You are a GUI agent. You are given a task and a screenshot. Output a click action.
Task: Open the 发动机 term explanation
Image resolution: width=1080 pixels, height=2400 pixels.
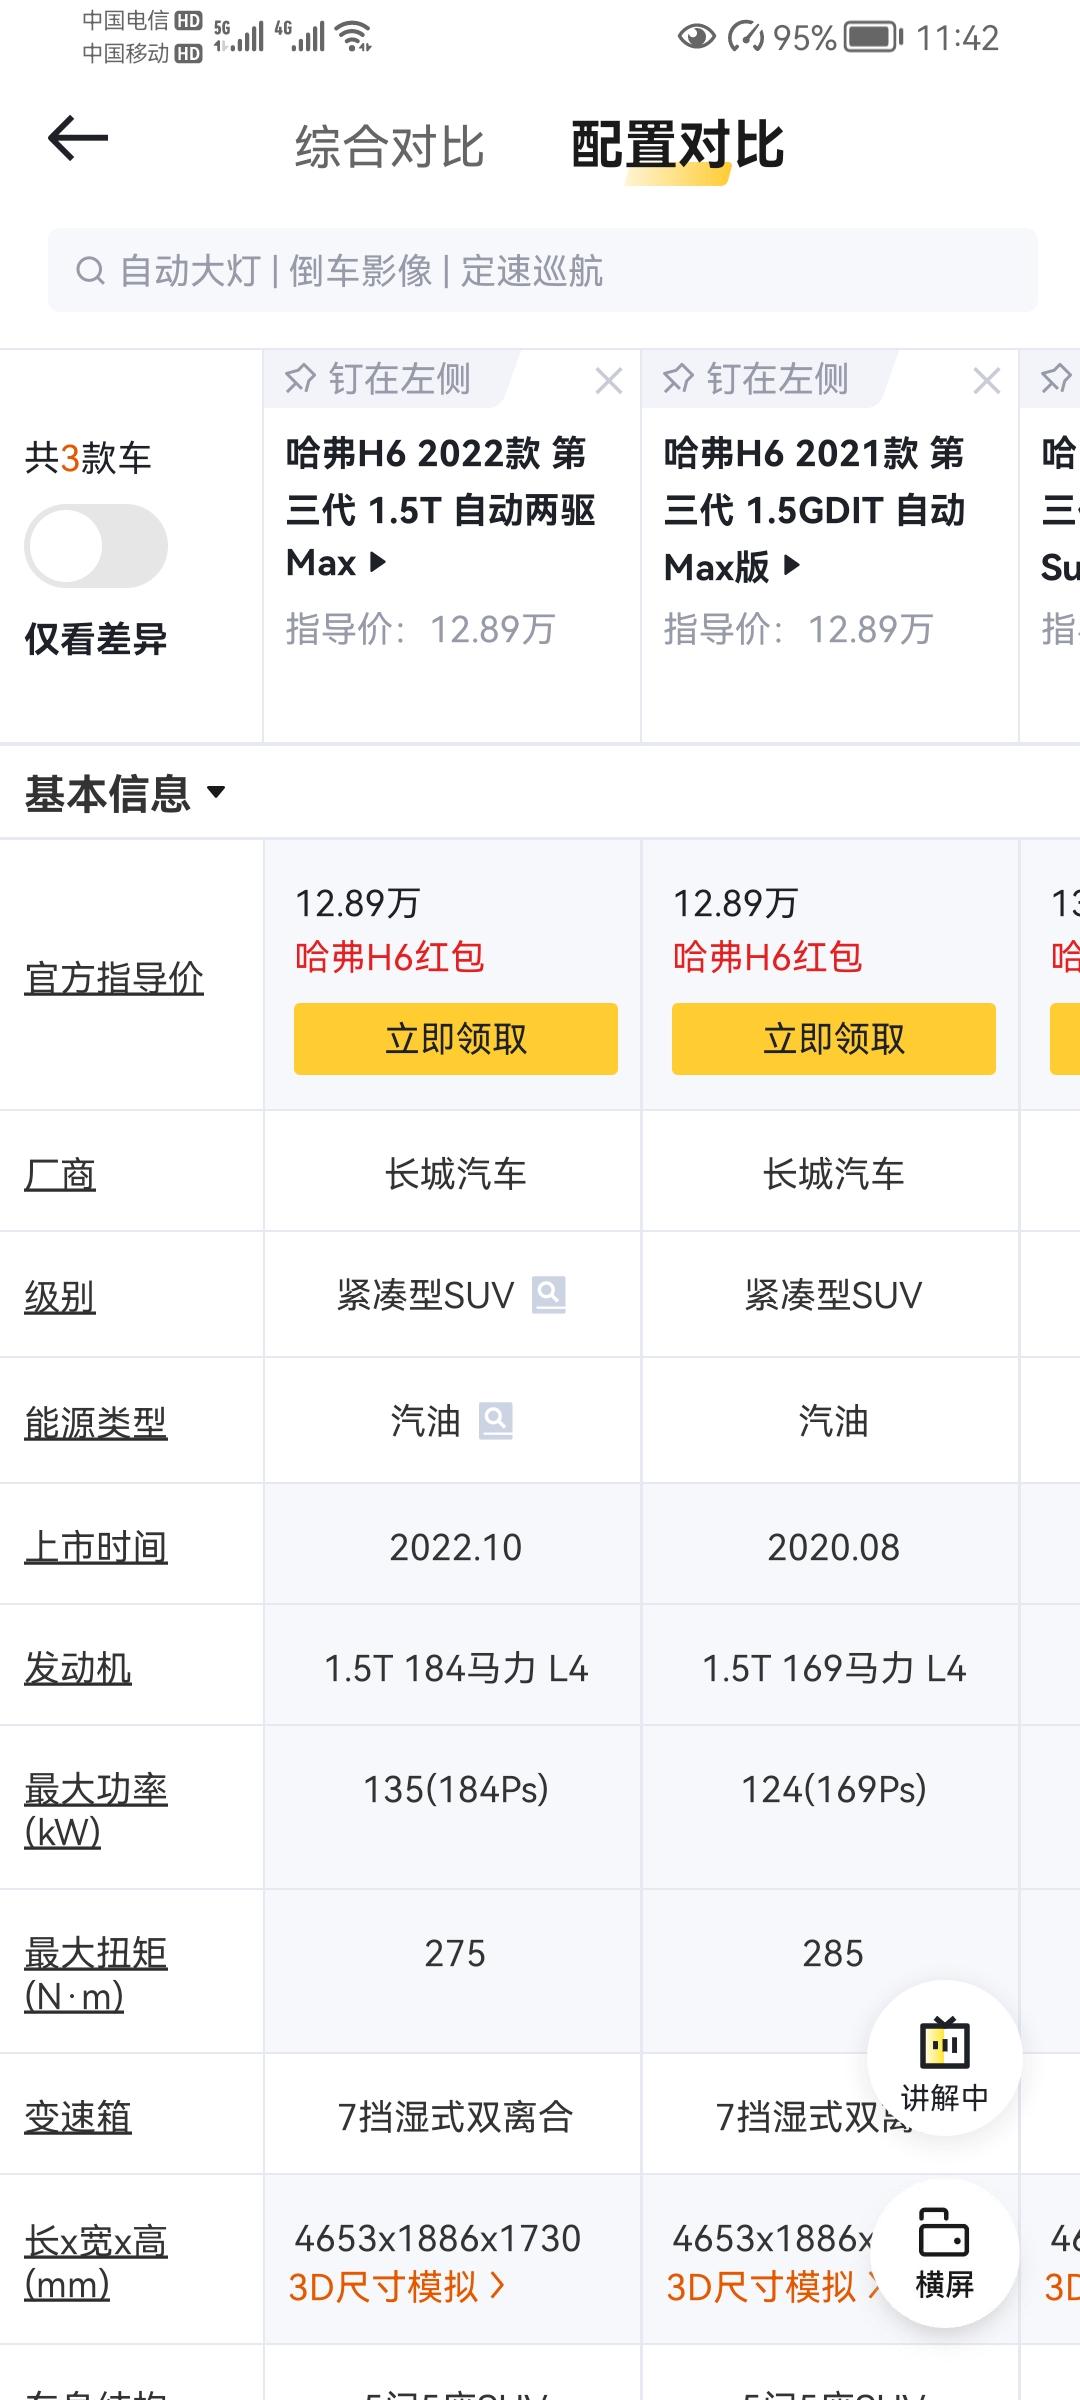point(78,1667)
